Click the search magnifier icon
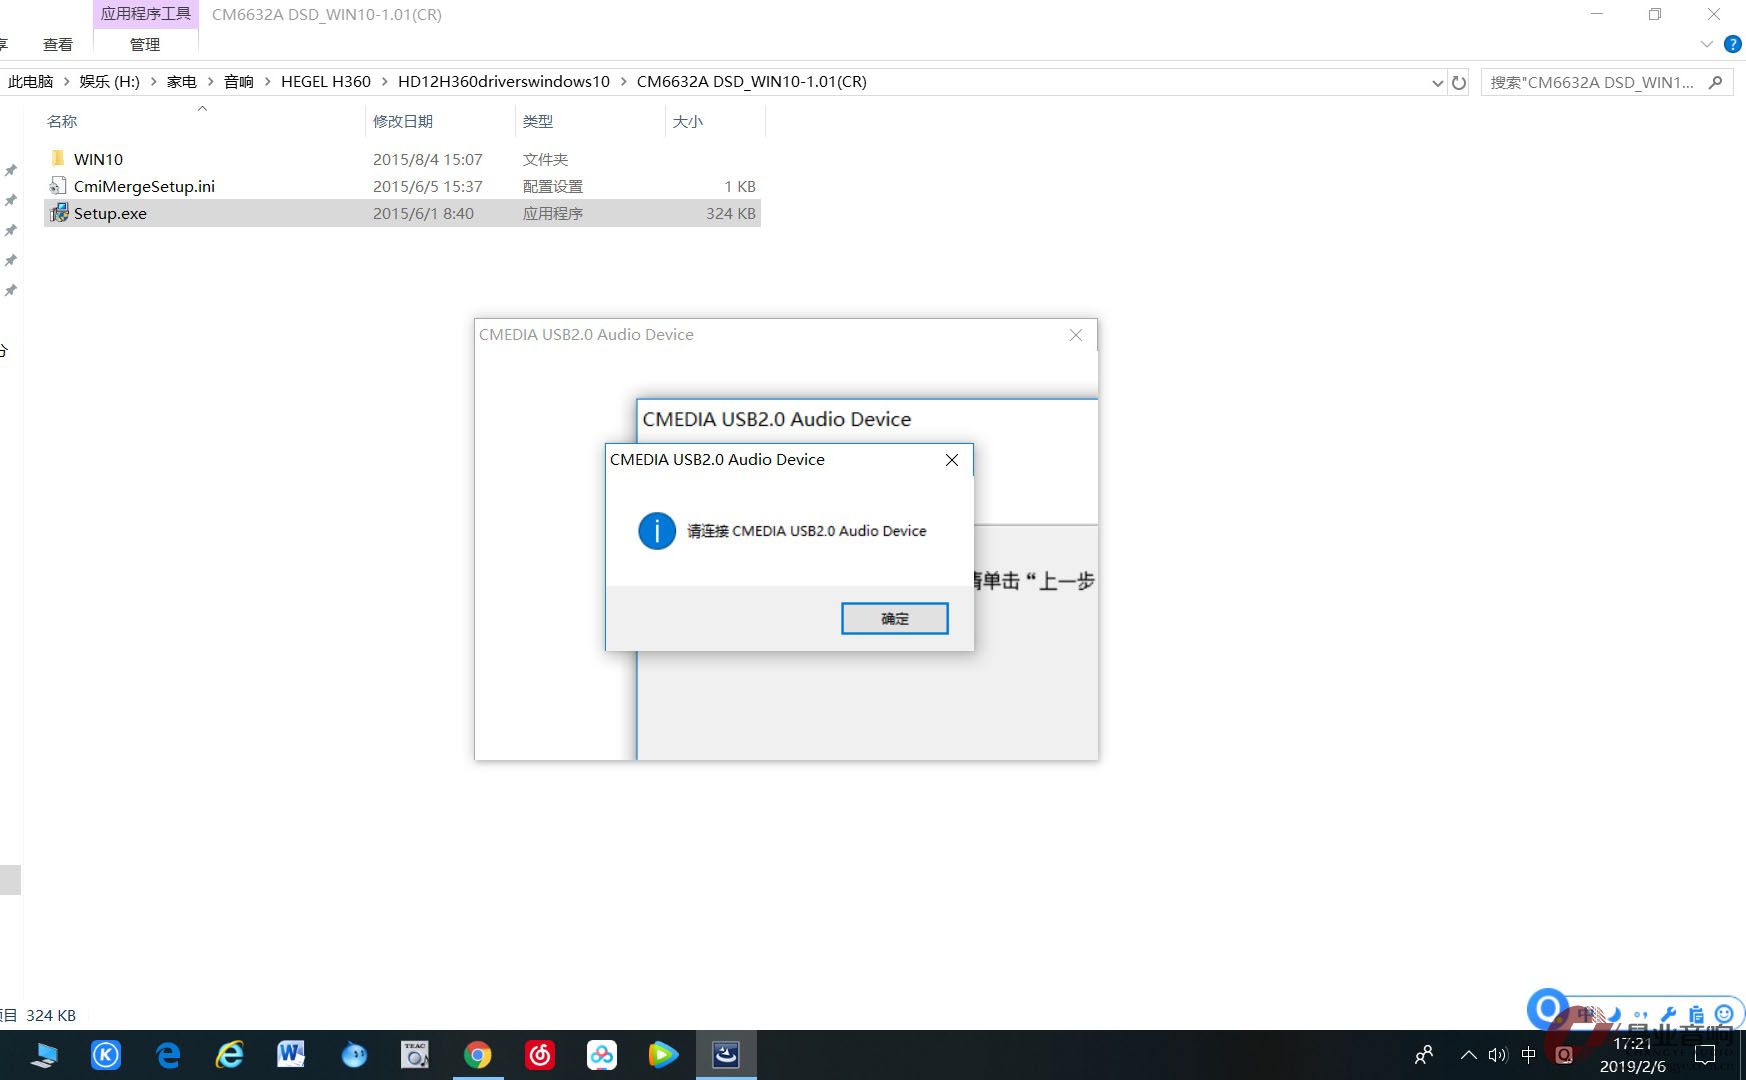This screenshot has width=1746, height=1080. (1716, 82)
